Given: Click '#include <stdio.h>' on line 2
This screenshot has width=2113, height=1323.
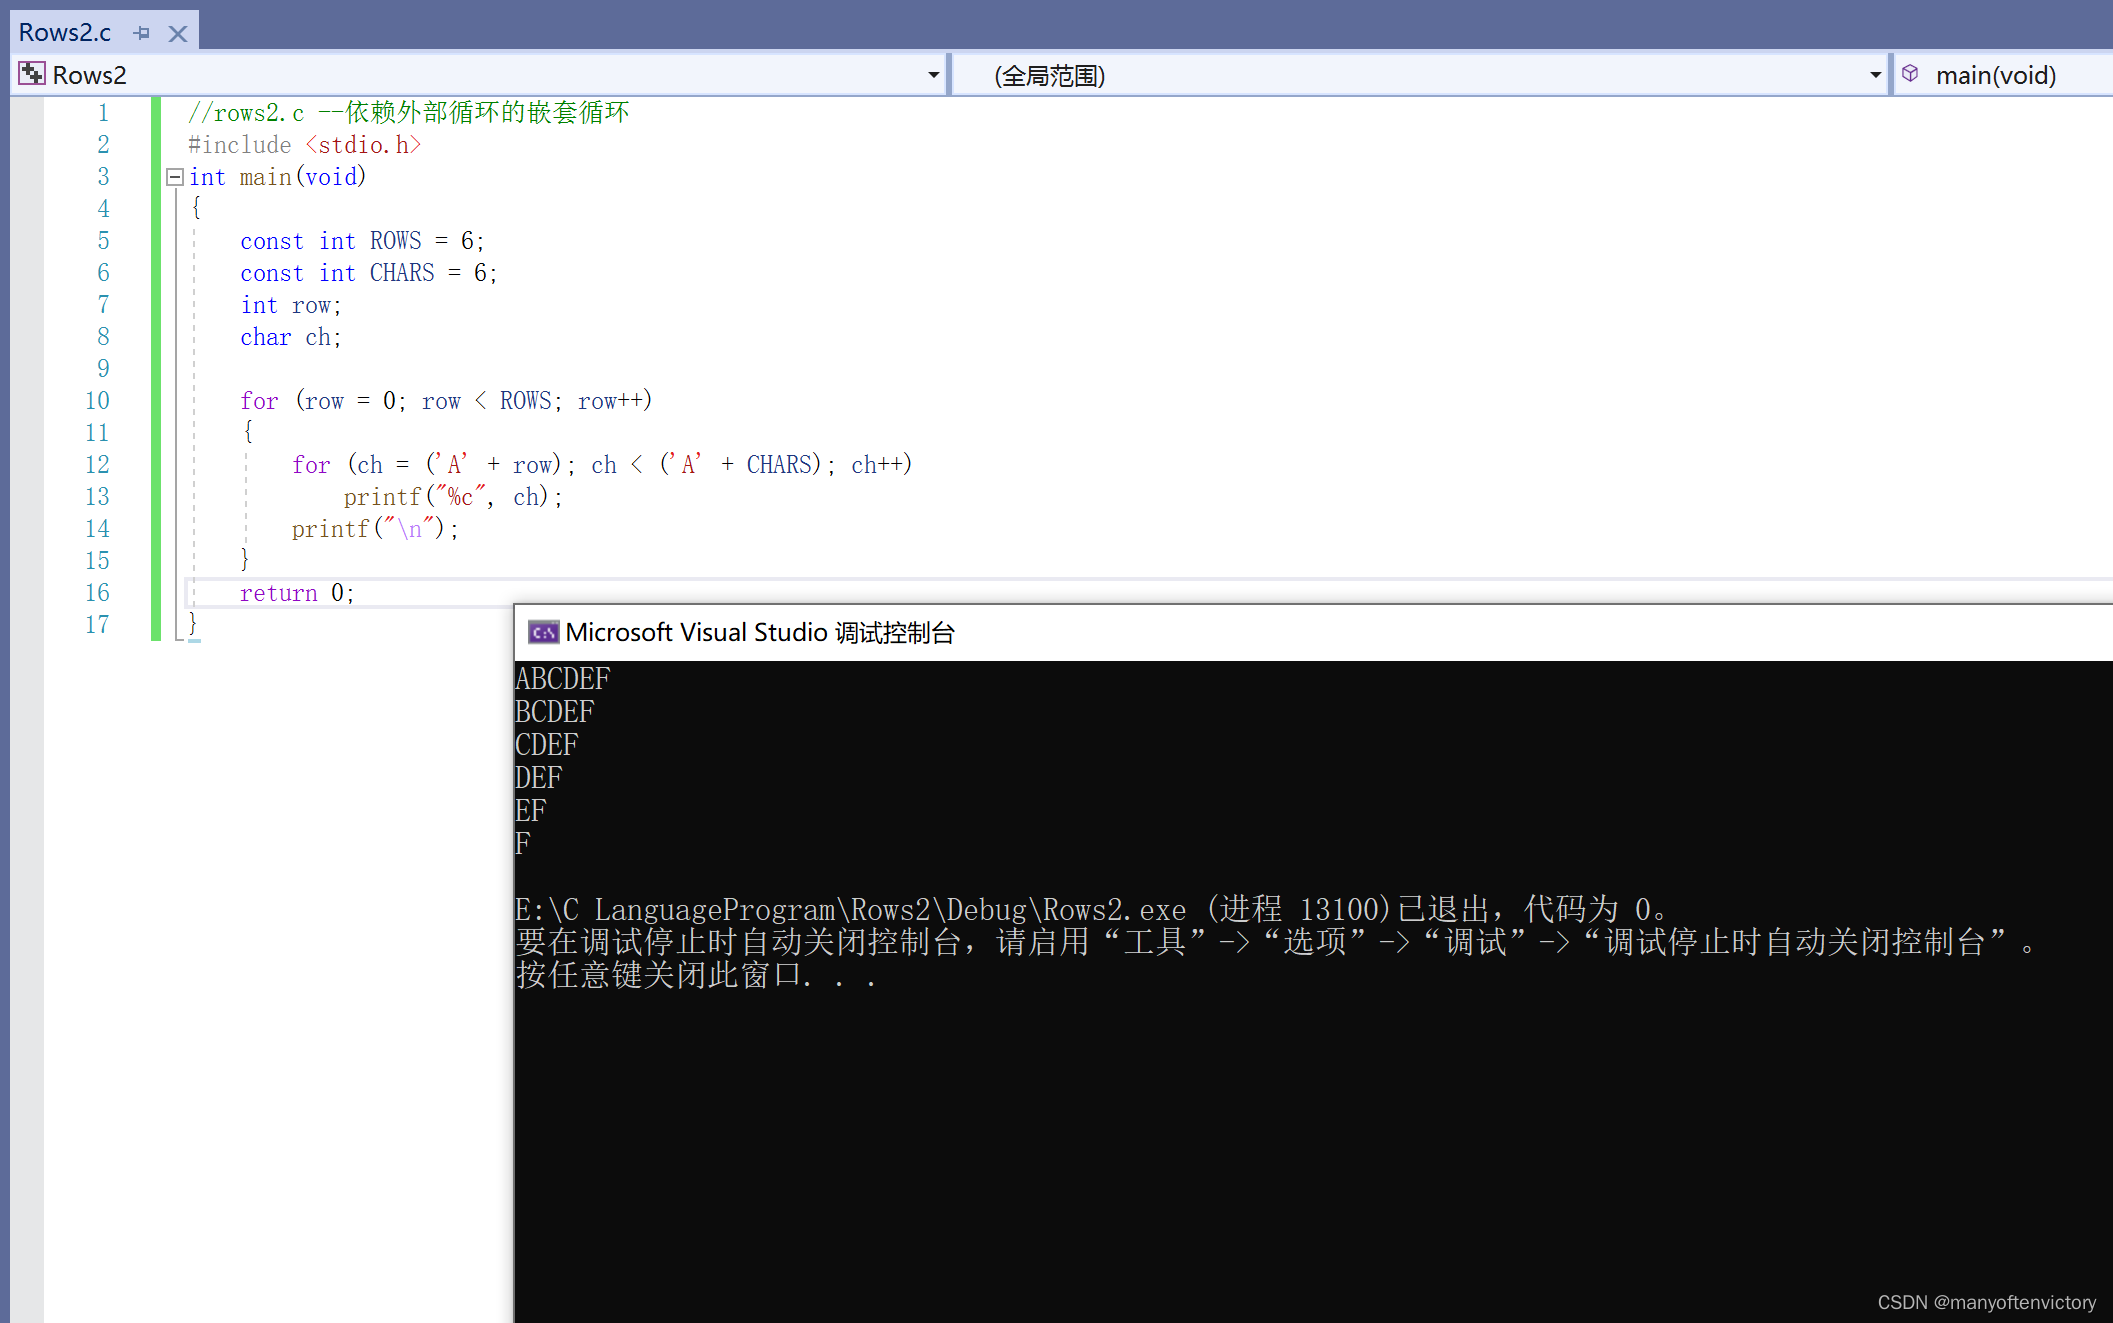Looking at the screenshot, I should tap(305, 145).
